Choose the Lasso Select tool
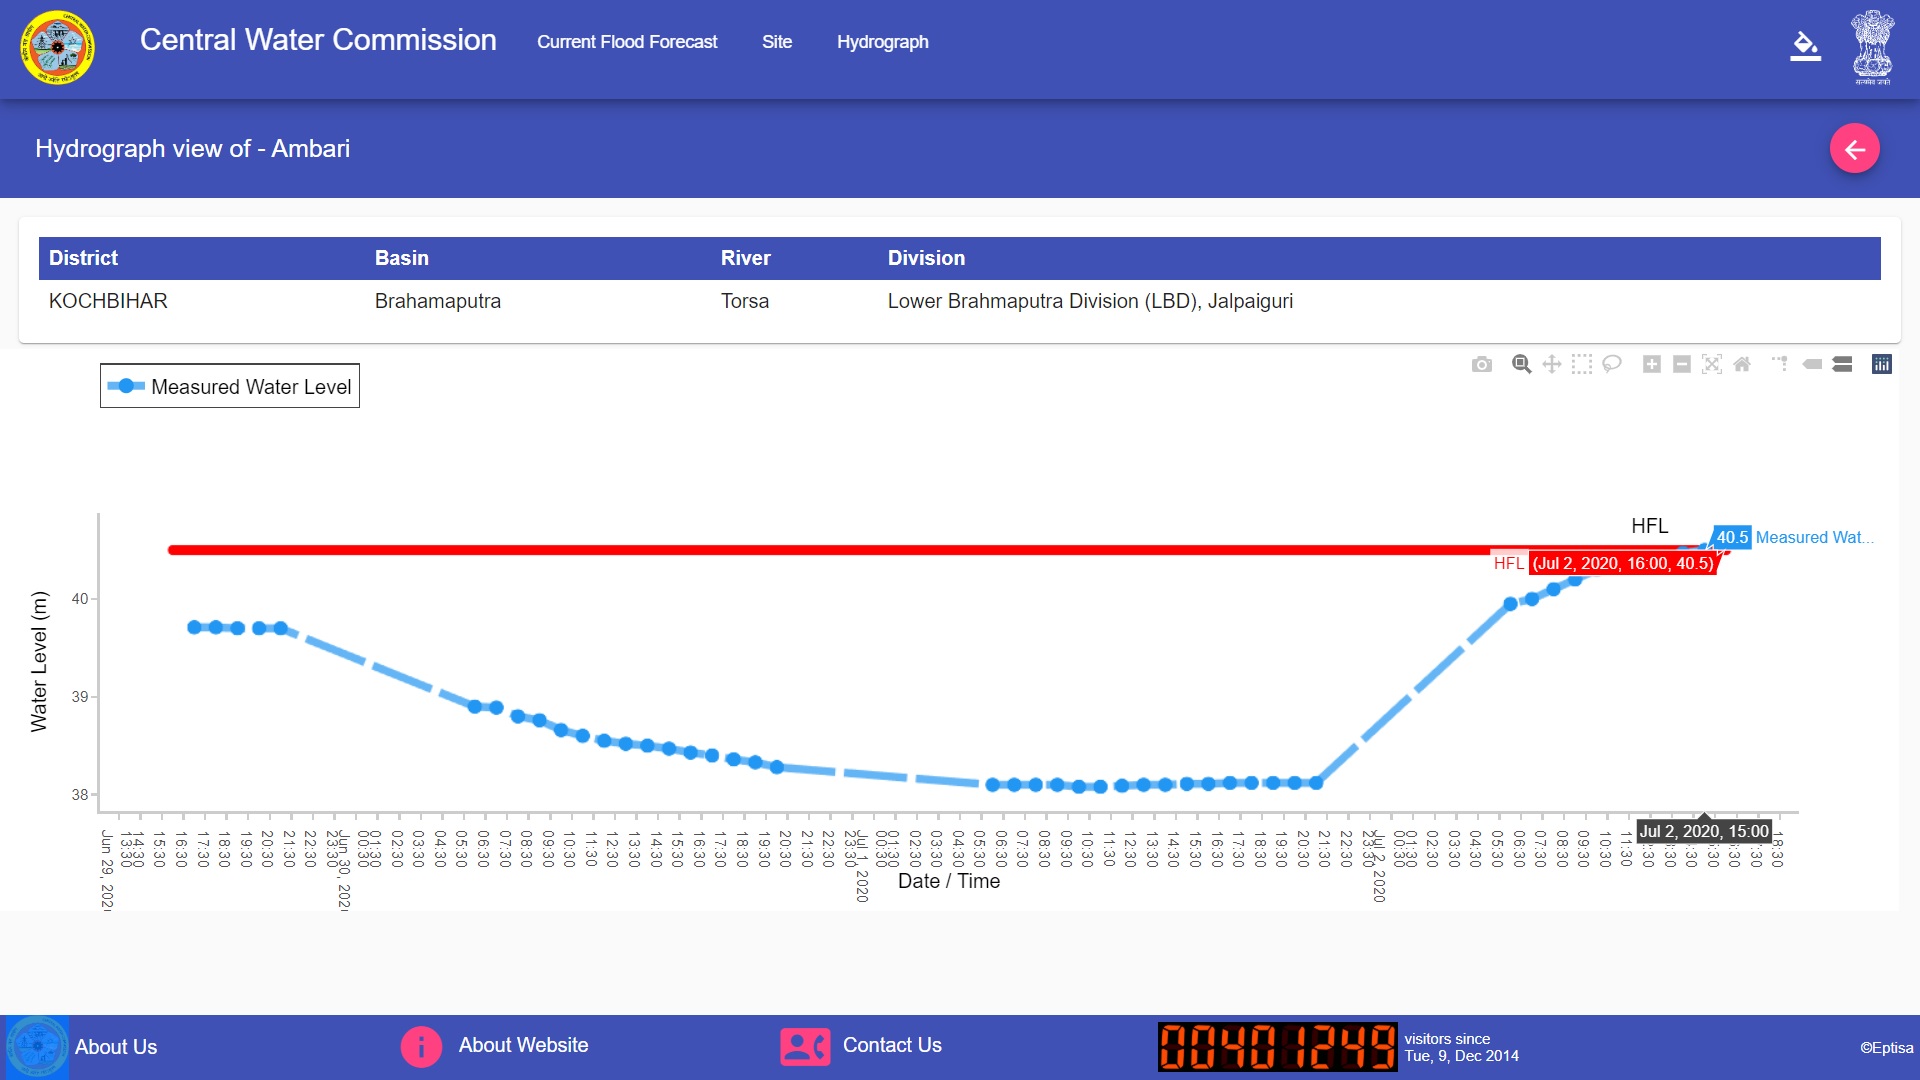 click(1611, 365)
